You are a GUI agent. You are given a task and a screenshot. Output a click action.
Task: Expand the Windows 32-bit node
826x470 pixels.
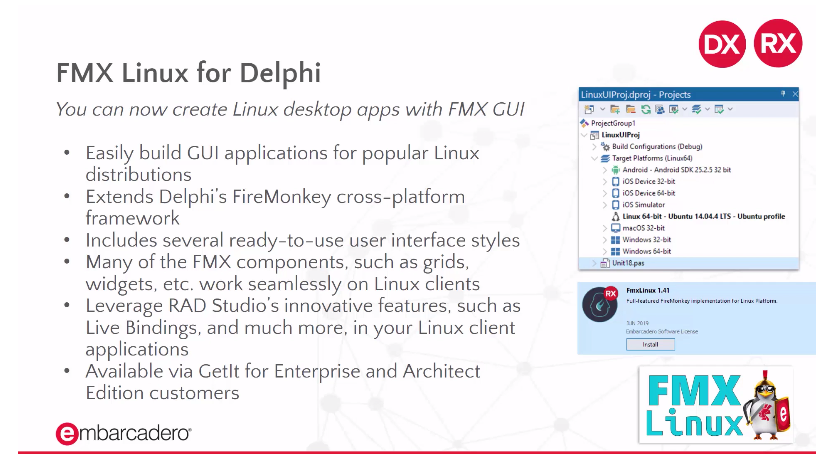[x=605, y=239]
